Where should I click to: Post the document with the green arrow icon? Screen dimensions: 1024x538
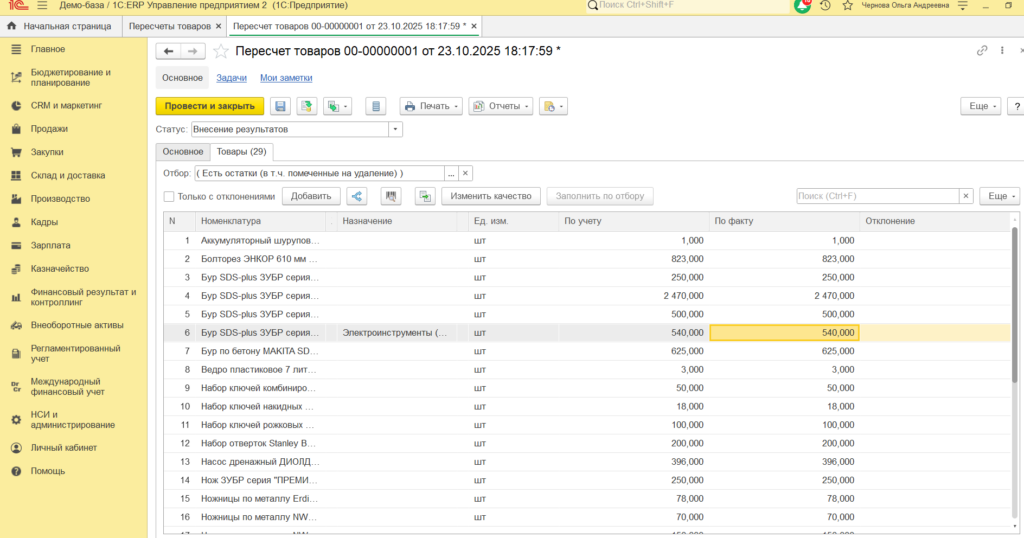click(306, 106)
